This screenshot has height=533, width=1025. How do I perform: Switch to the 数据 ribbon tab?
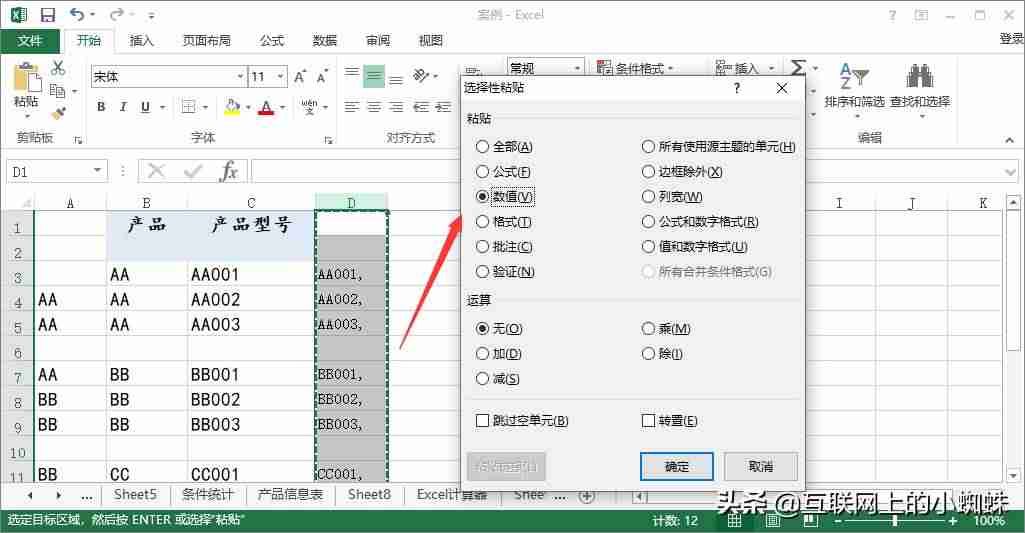[x=324, y=41]
